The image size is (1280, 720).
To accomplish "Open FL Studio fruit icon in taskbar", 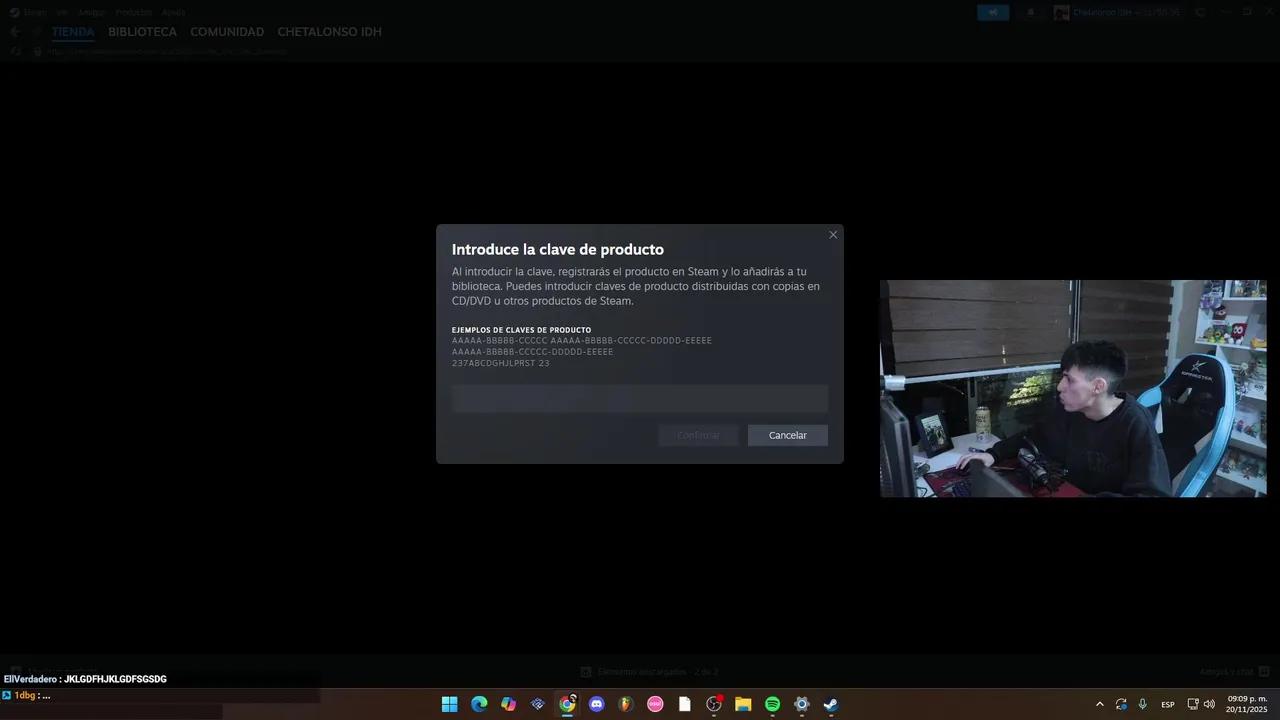I will [x=626, y=704].
